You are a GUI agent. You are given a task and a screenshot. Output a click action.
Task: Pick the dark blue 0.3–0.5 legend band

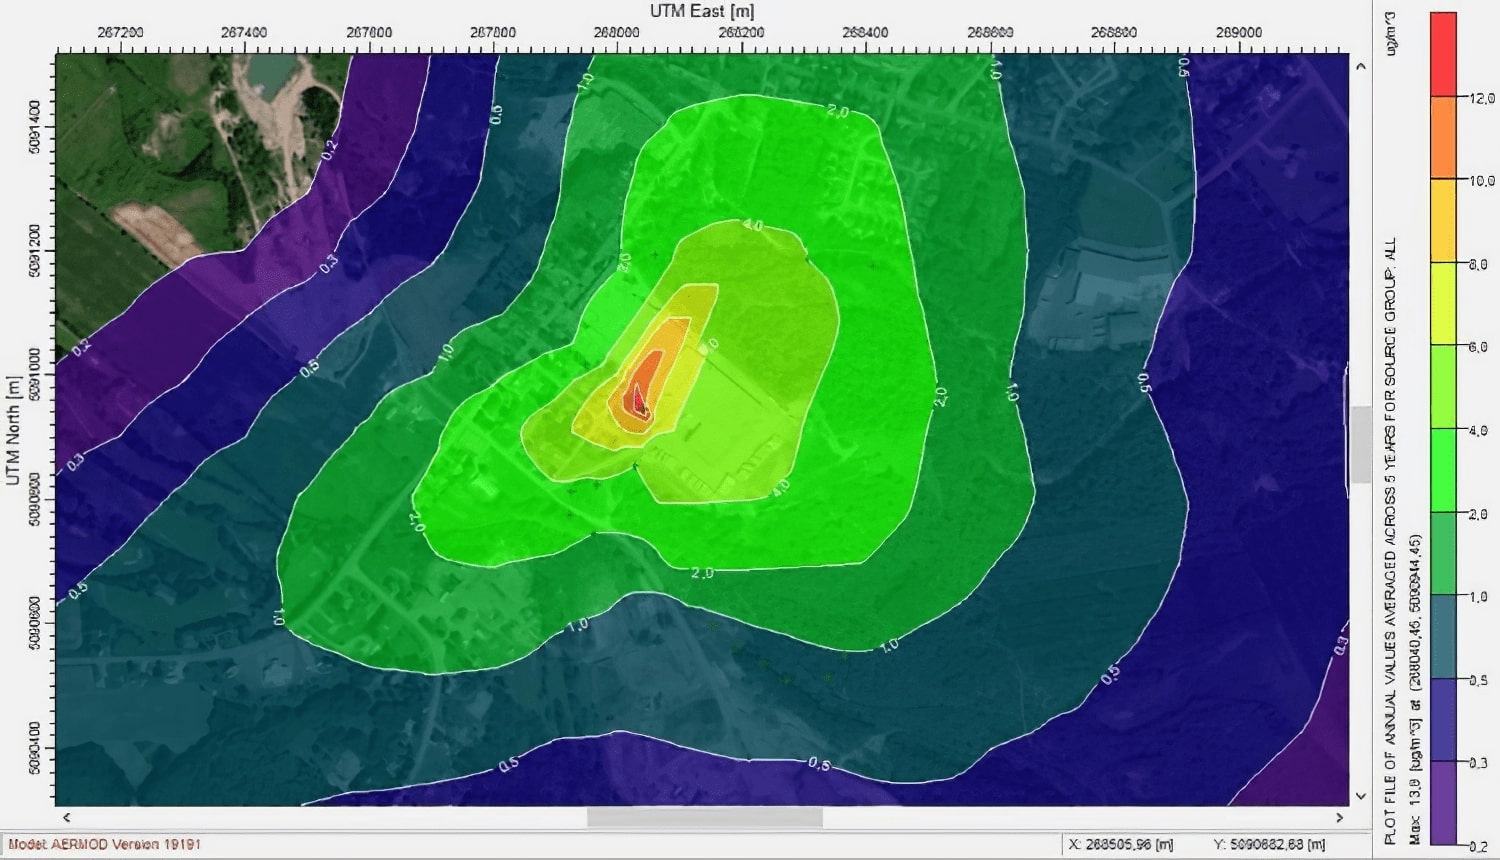click(1443, 719)
